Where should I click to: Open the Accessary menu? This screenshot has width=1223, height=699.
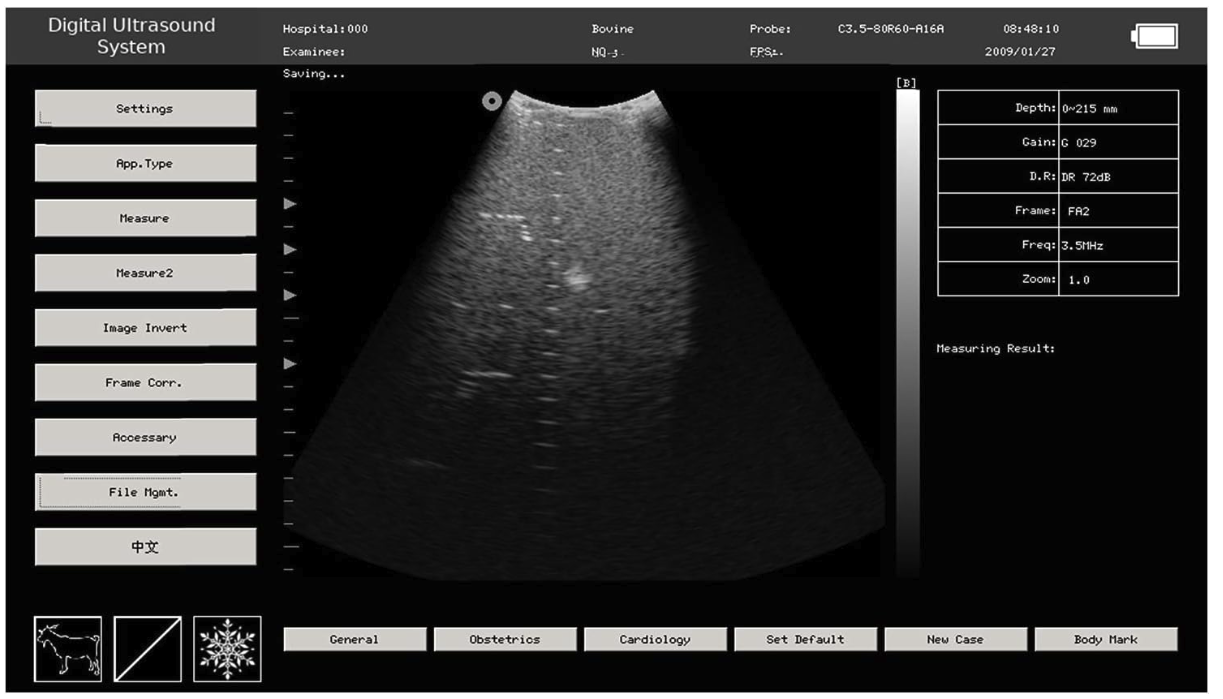tap(145, 437)
